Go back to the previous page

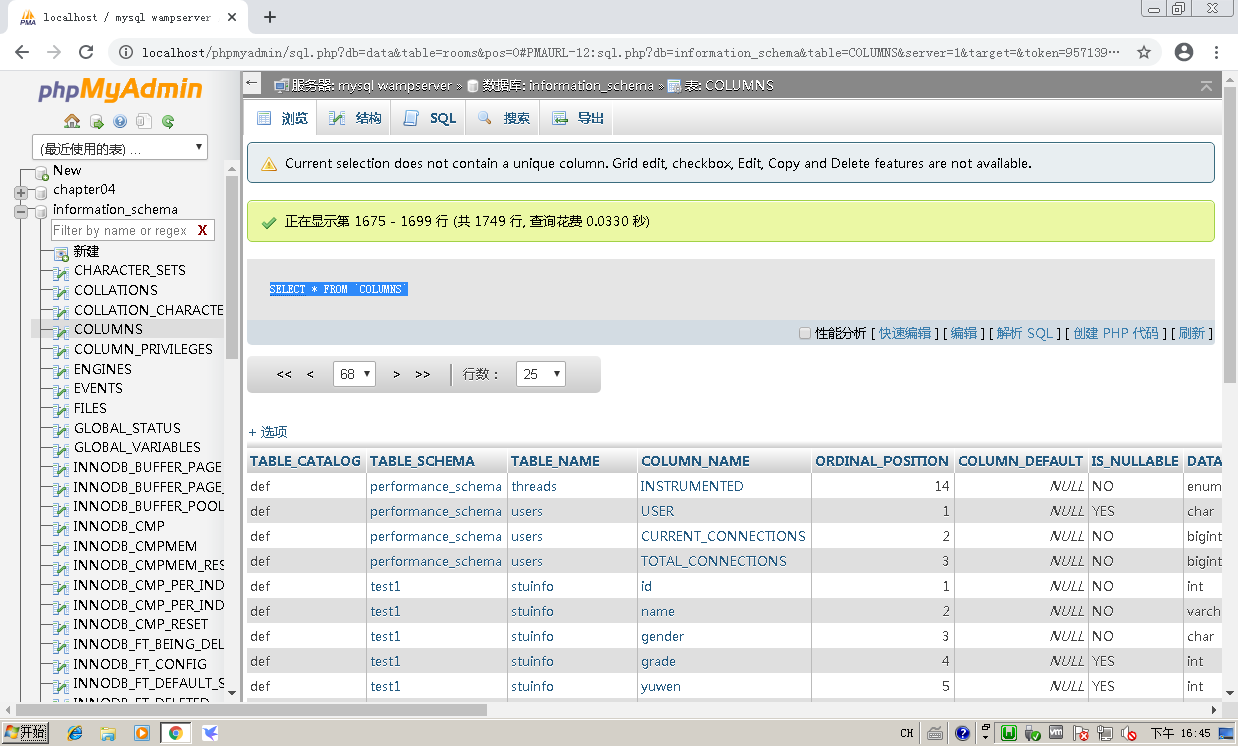23,52
